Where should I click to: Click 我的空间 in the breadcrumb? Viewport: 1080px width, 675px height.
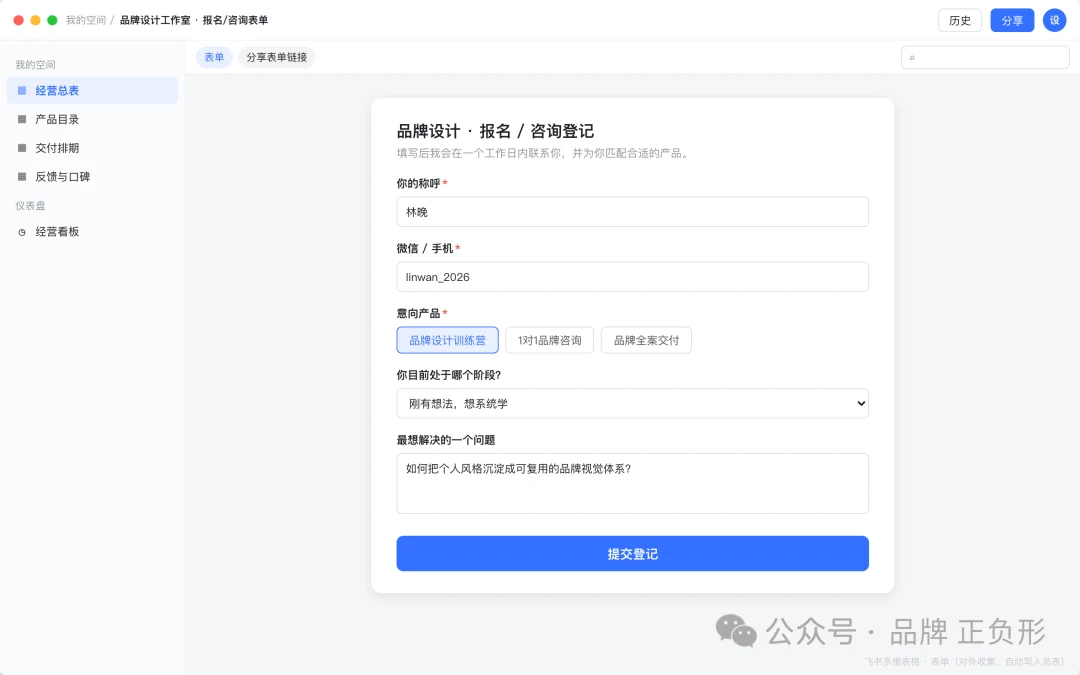click(85, 21)
